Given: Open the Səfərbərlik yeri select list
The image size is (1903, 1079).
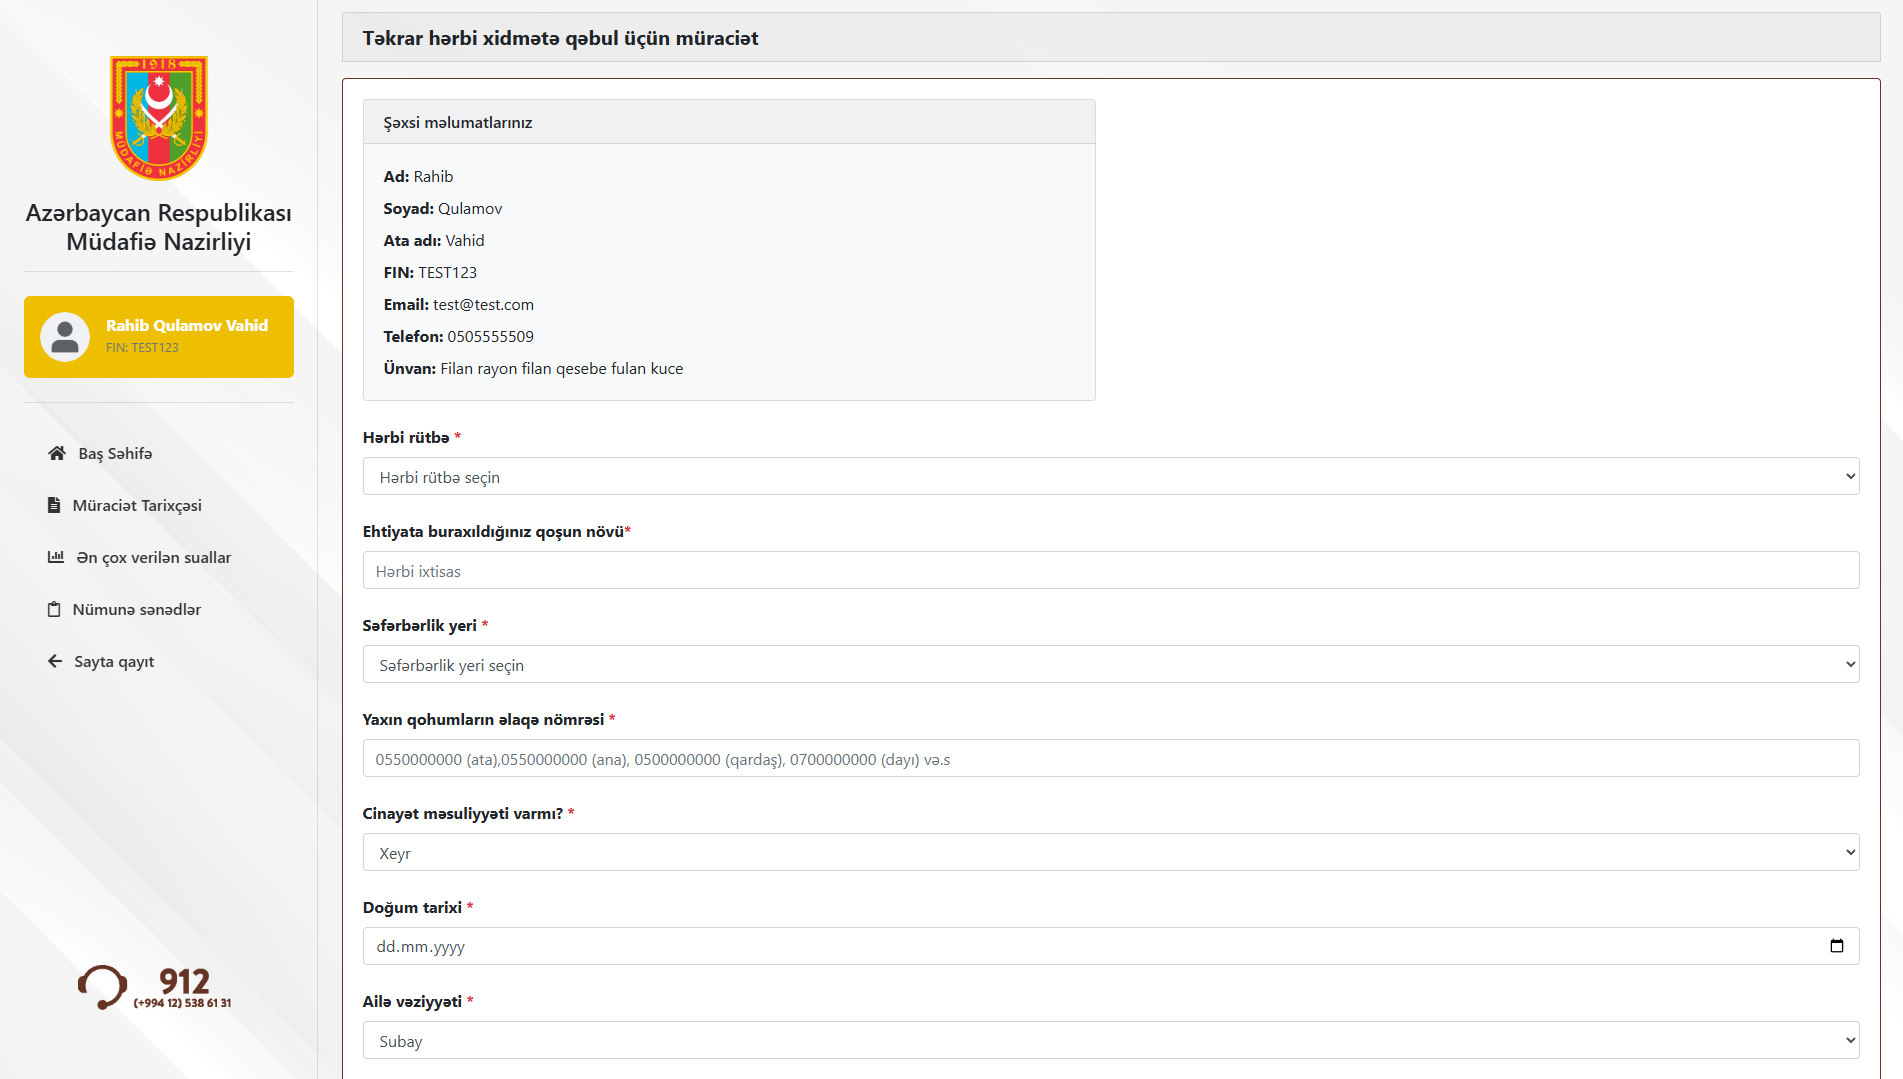Looking at the screenshot, I should [1110, 664].
